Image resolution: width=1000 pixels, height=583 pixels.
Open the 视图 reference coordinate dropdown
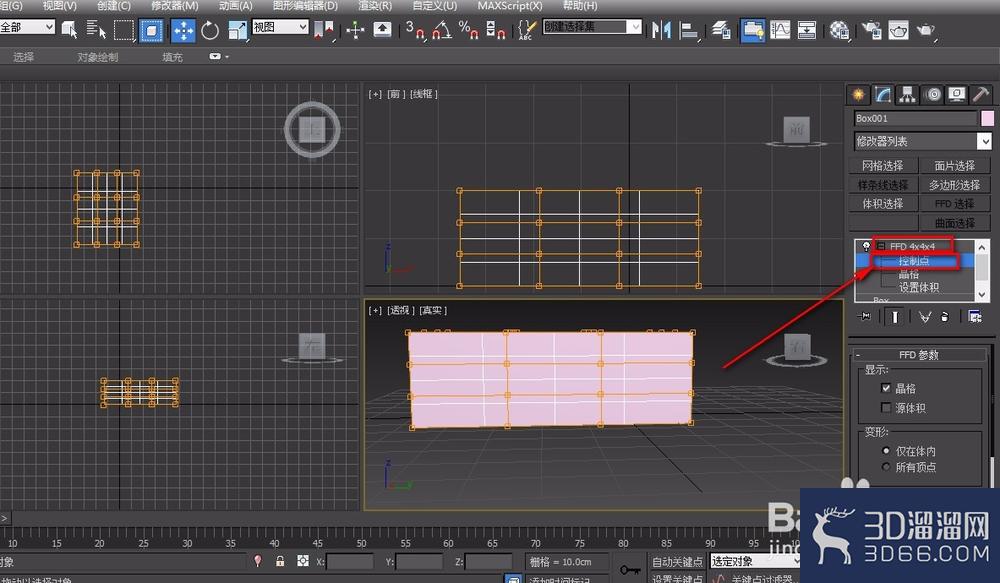(281, 27)
